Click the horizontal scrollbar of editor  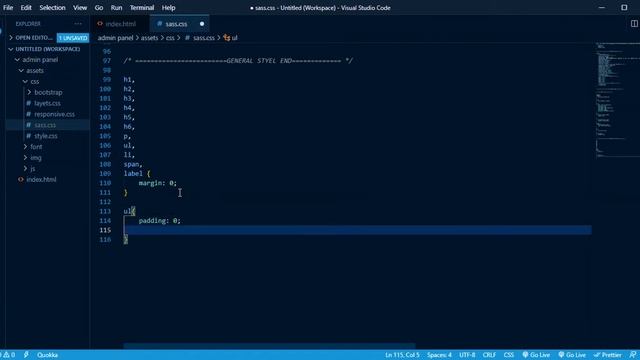pyautogui.click(x=269, y=346)
